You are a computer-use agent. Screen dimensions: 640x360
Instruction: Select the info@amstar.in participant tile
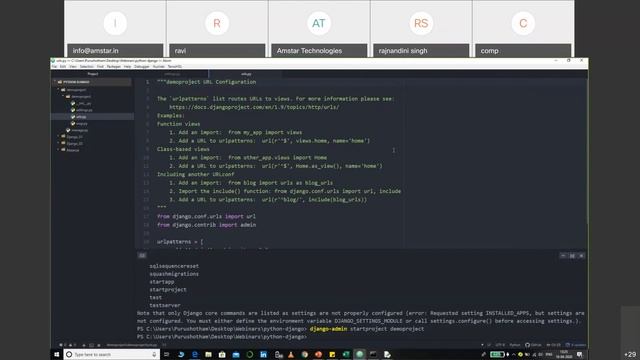[115, 29]
